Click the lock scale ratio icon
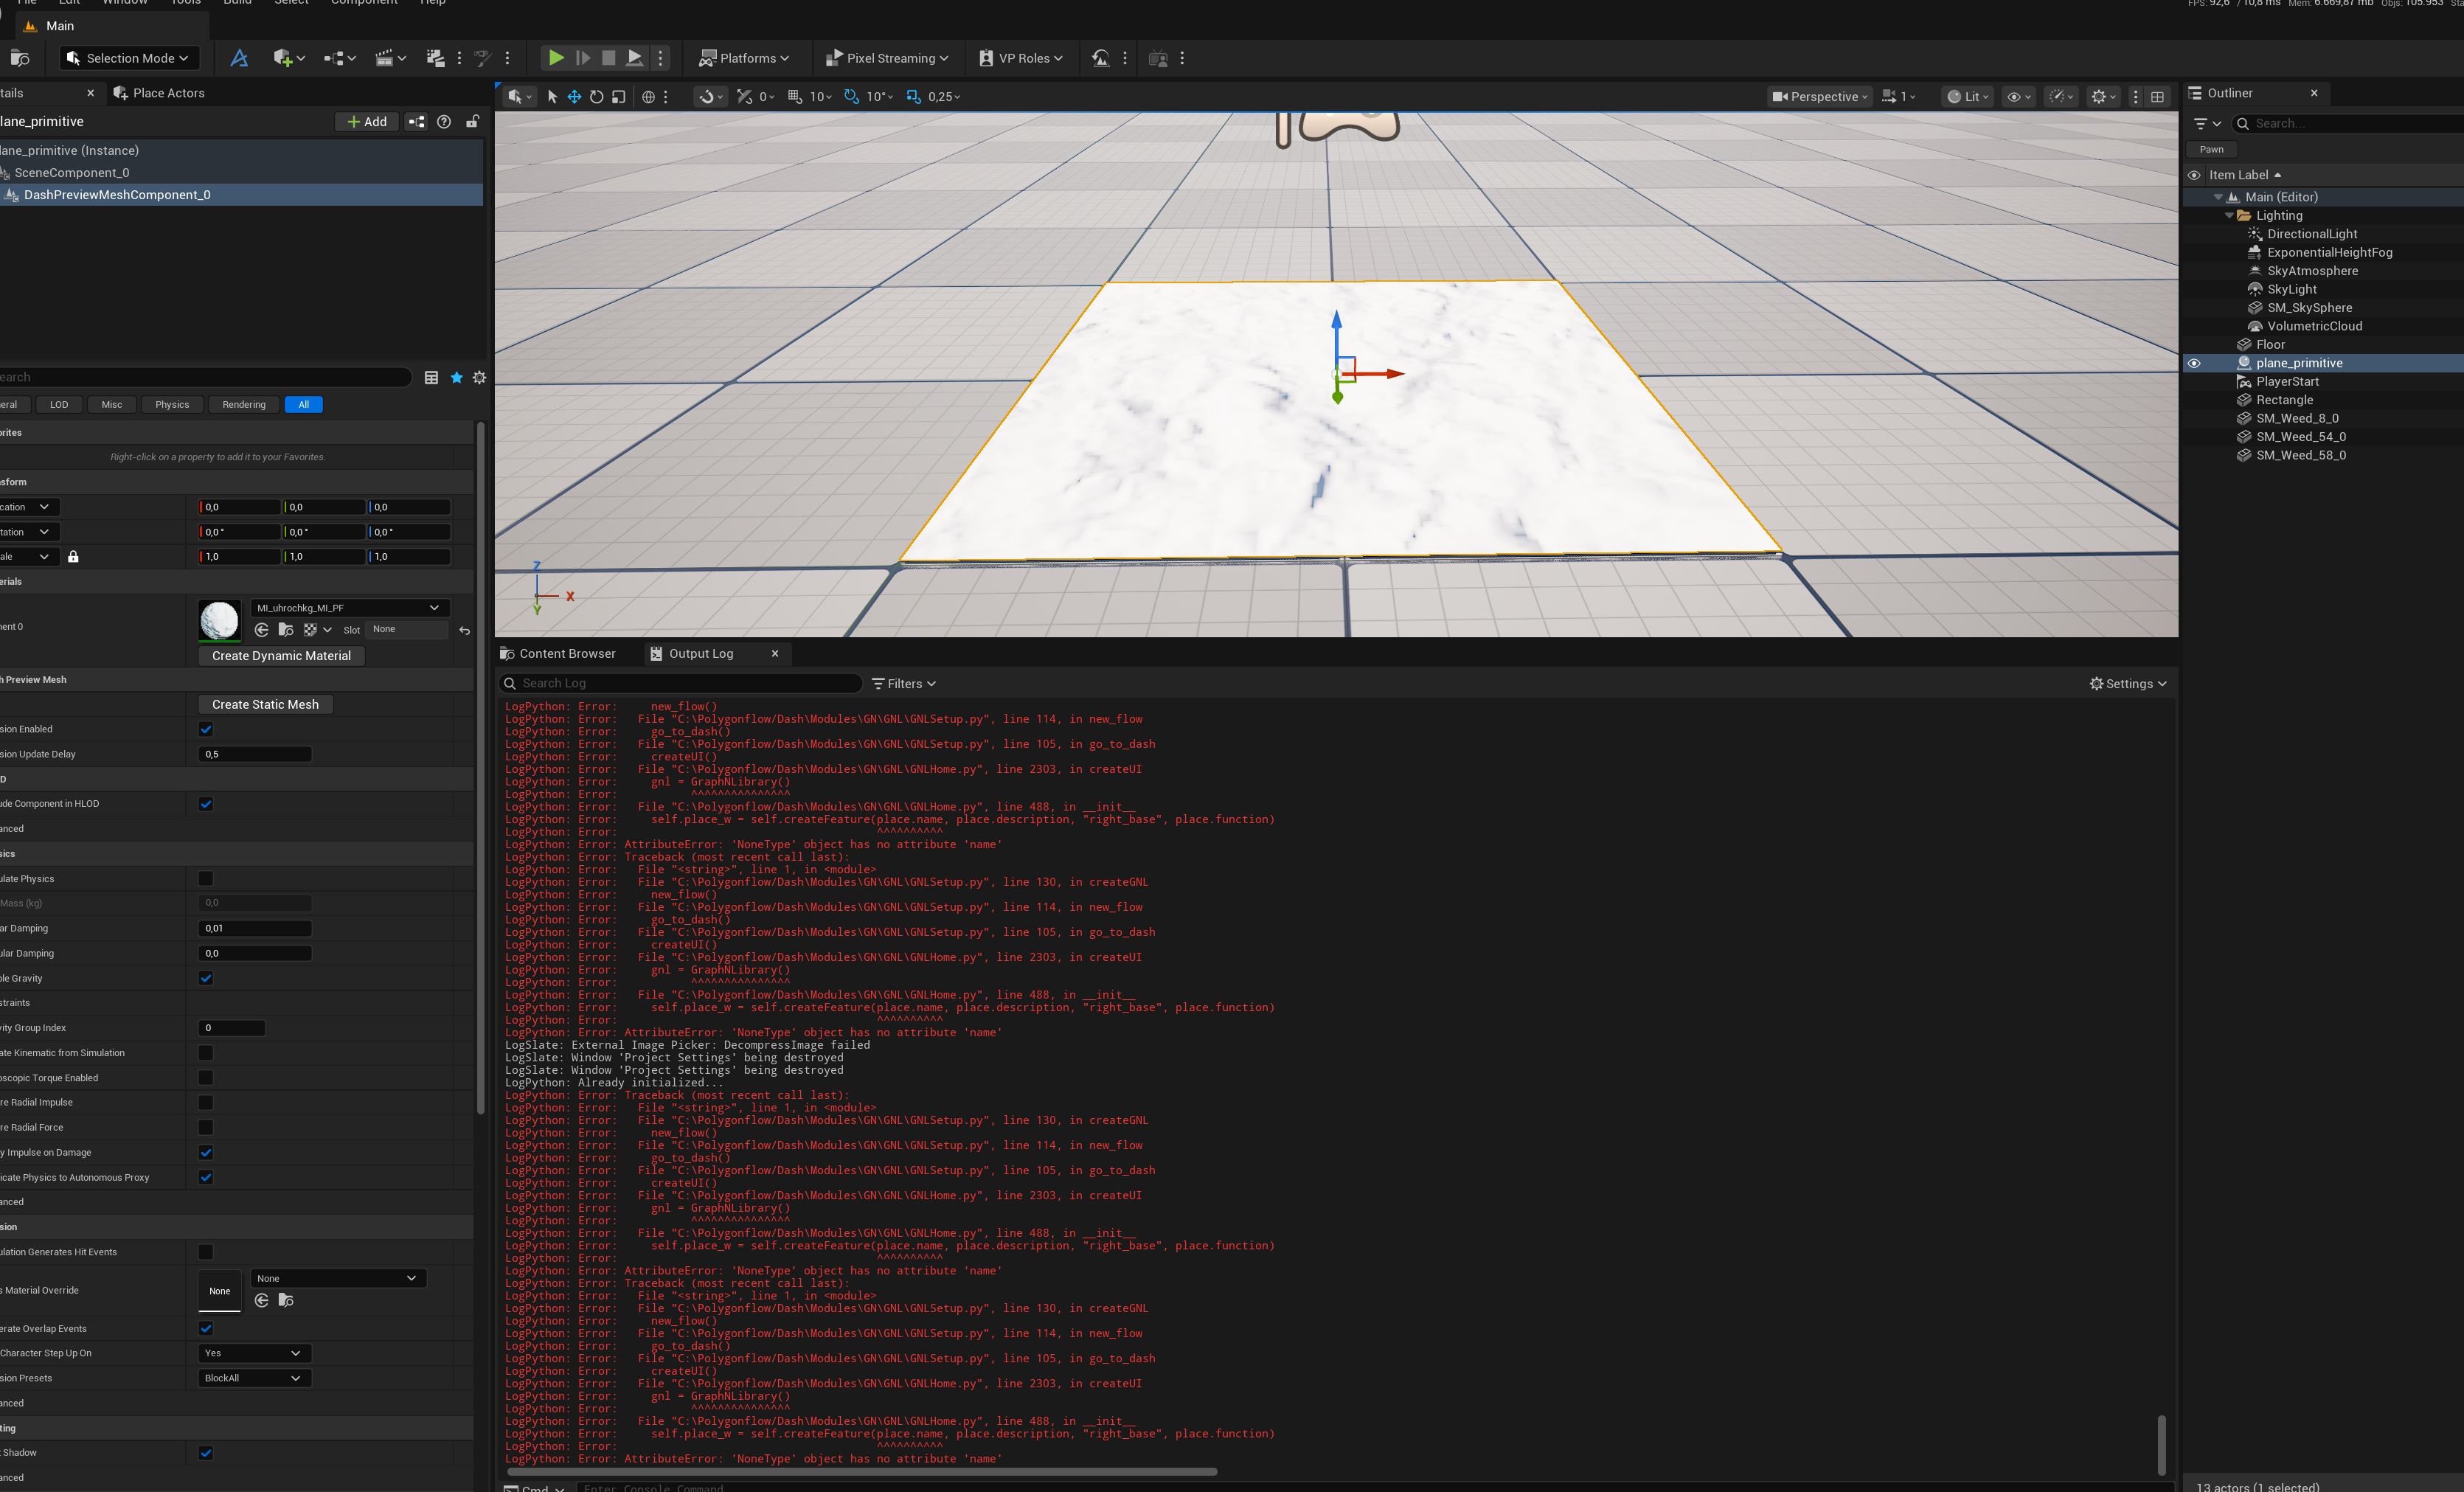2464x1492 pixels. coord(73,557)
